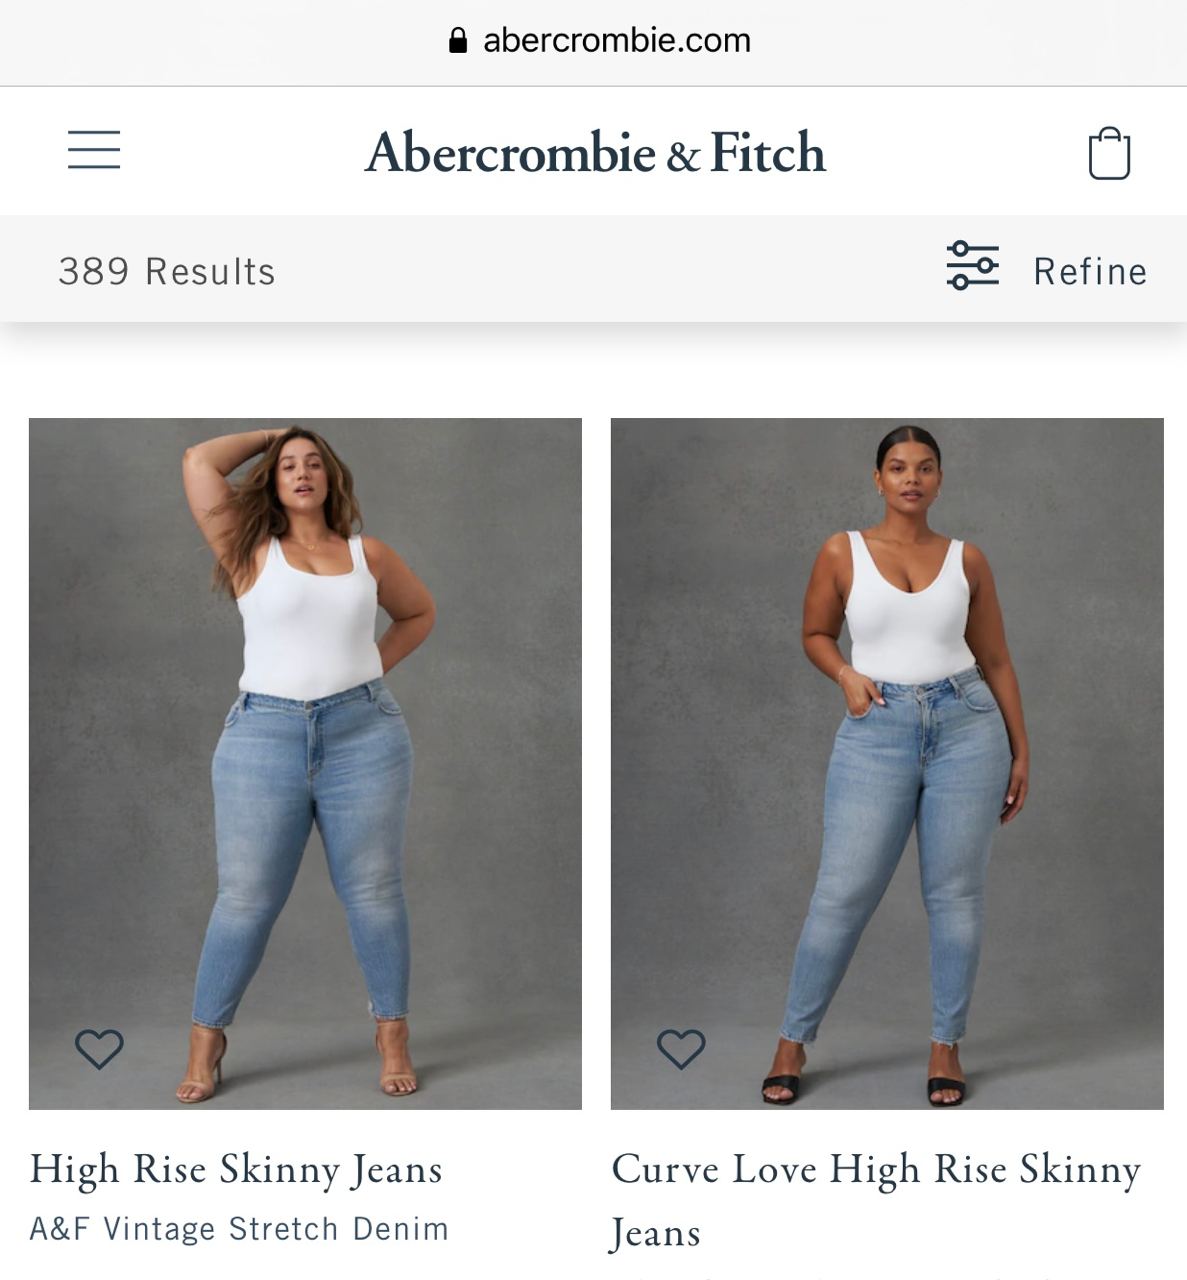The image size is (1187, 1280).
Task: Select the A&F Vintage Stretch Denim subtitle
Action: click(239, 1228)
